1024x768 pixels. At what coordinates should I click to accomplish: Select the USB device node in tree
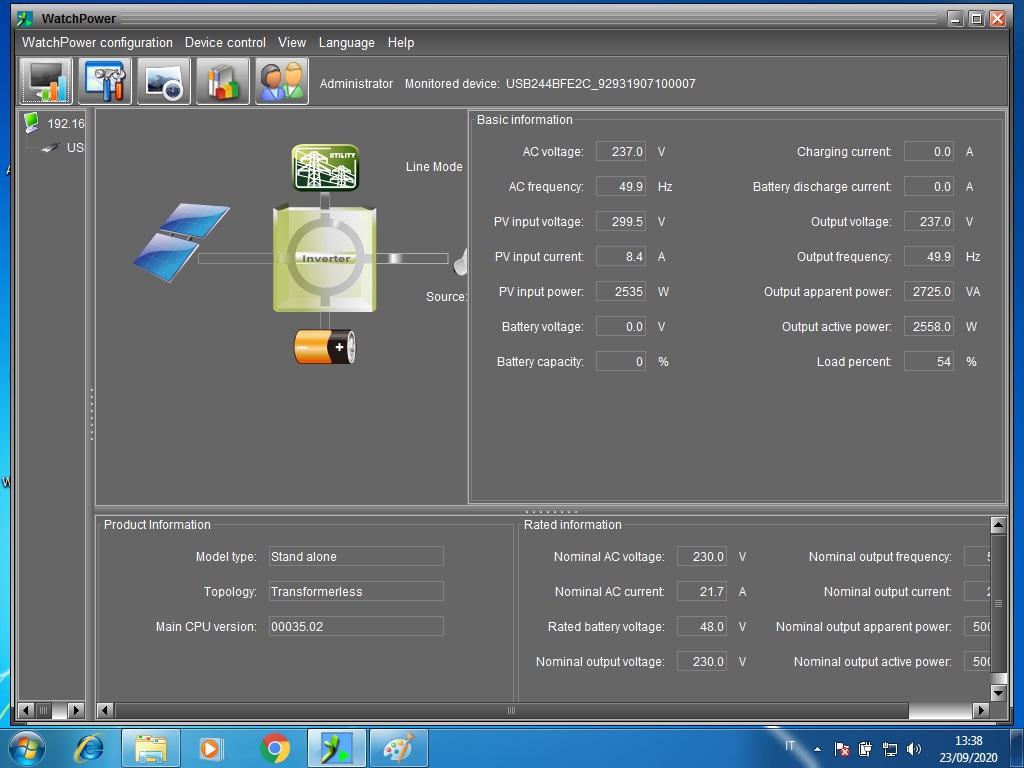pos(74,148)
